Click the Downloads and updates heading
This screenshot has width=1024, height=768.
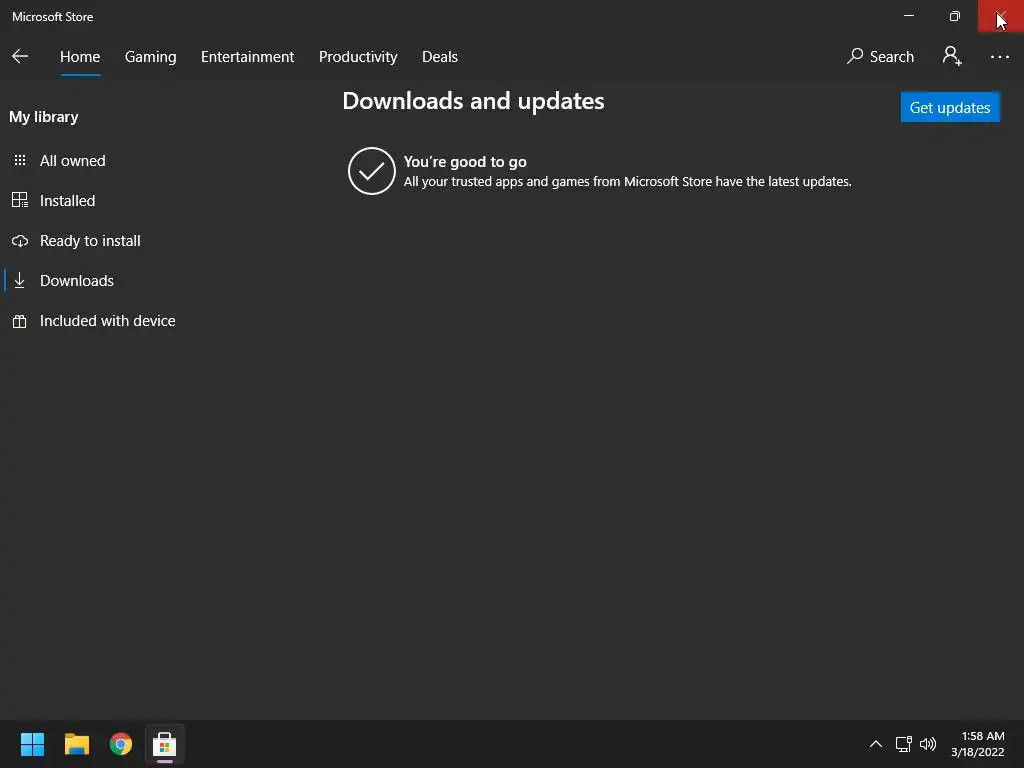pyautogui.click(x=473, y=101)
